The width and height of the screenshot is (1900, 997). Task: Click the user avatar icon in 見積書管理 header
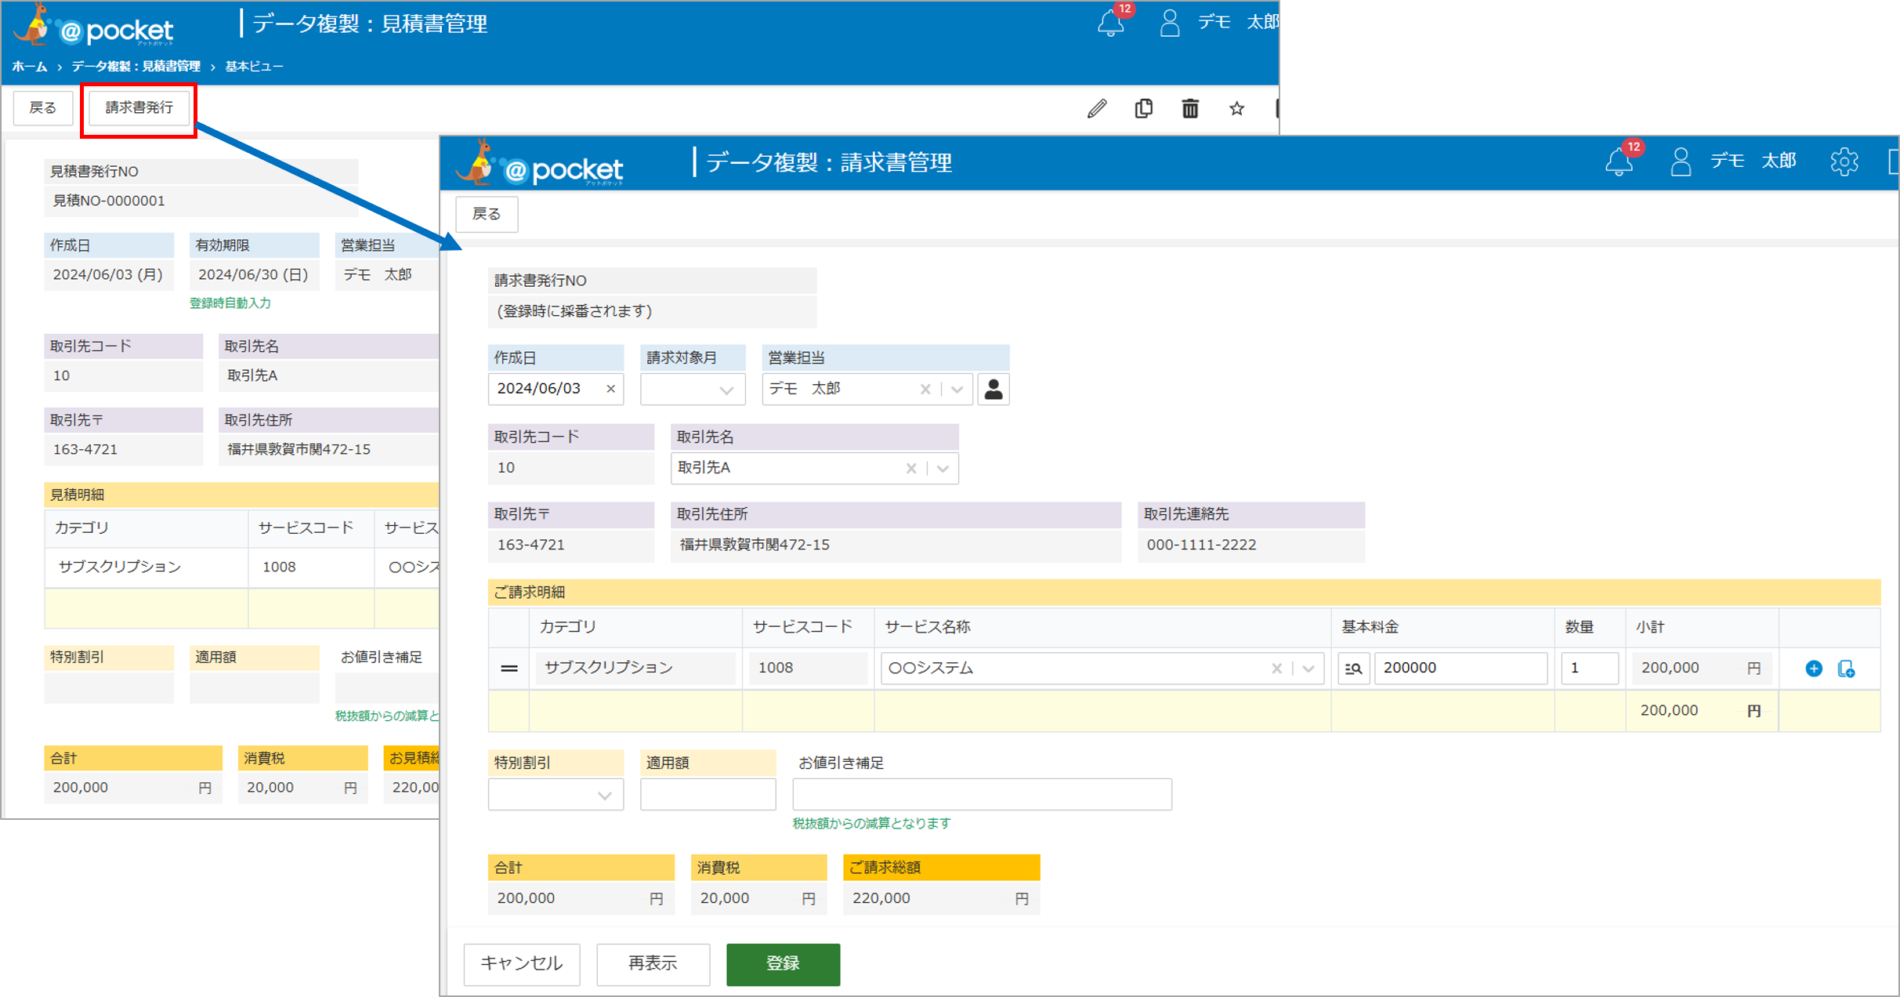pos(1169,22)
